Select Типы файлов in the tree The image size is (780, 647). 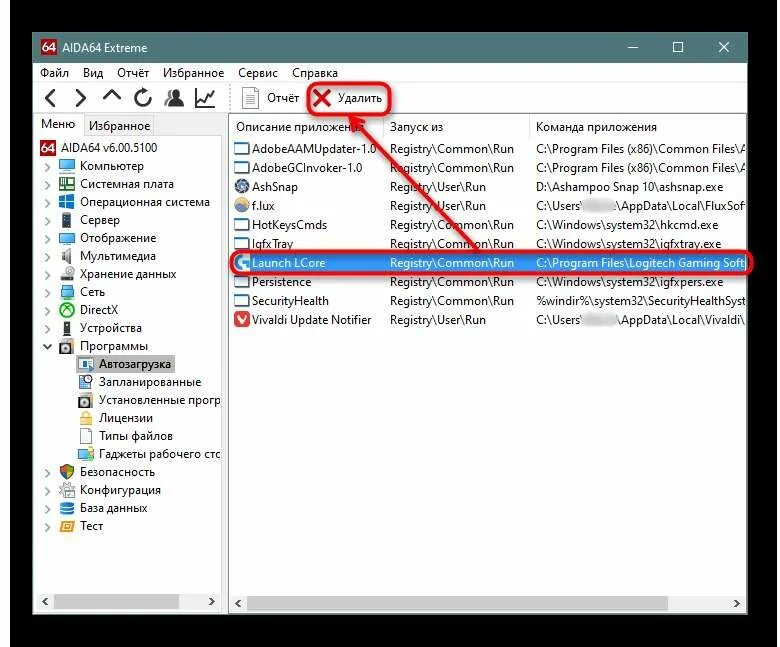135,436
